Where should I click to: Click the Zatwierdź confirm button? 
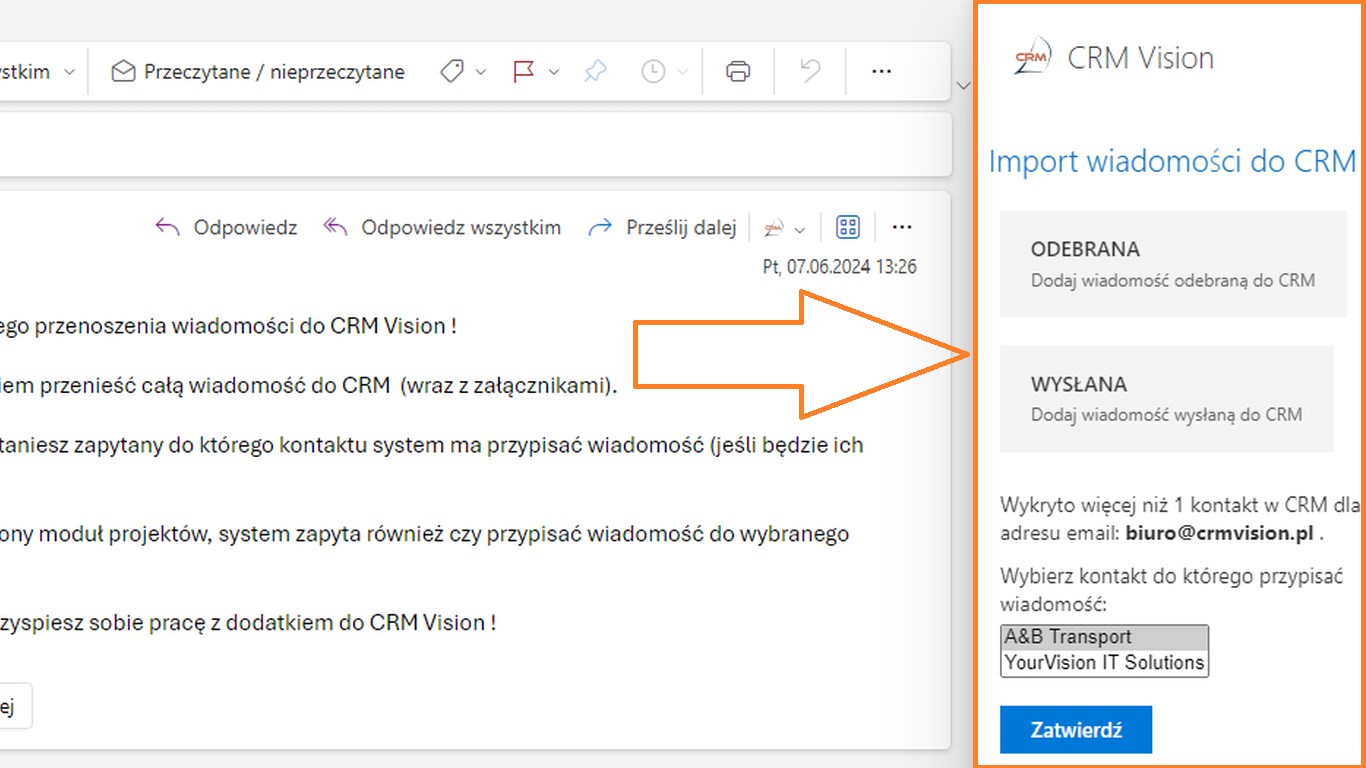(1076, 730)
